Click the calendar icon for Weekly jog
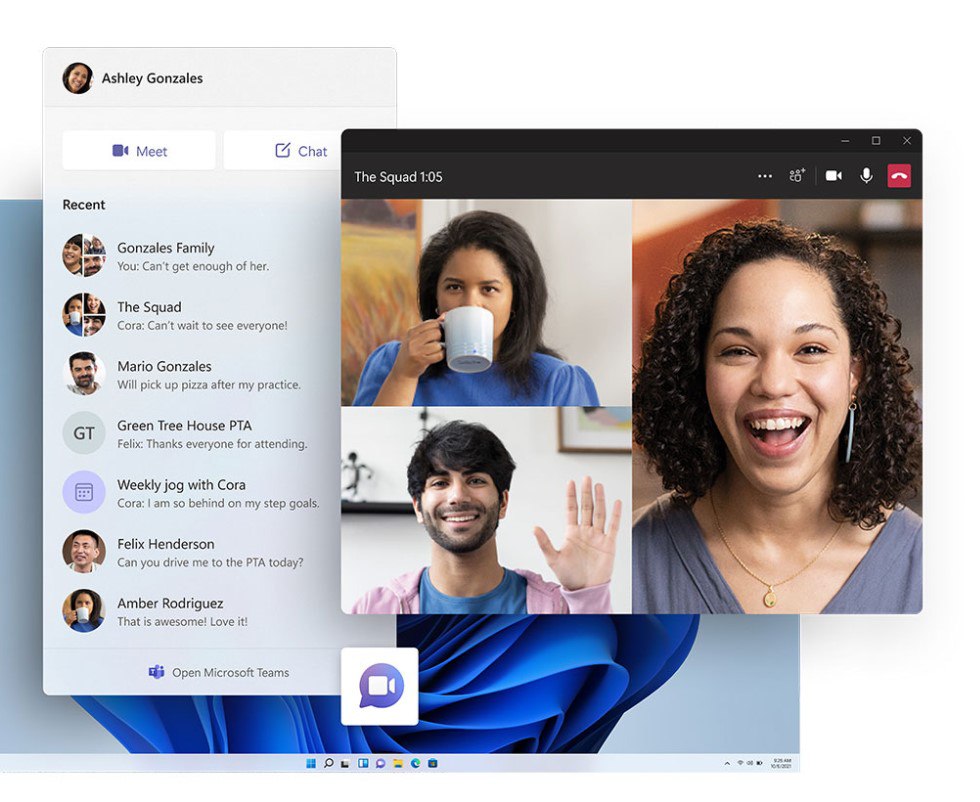Image resolution: width=980 pixels, height=802 pixels. pos(84,492)
